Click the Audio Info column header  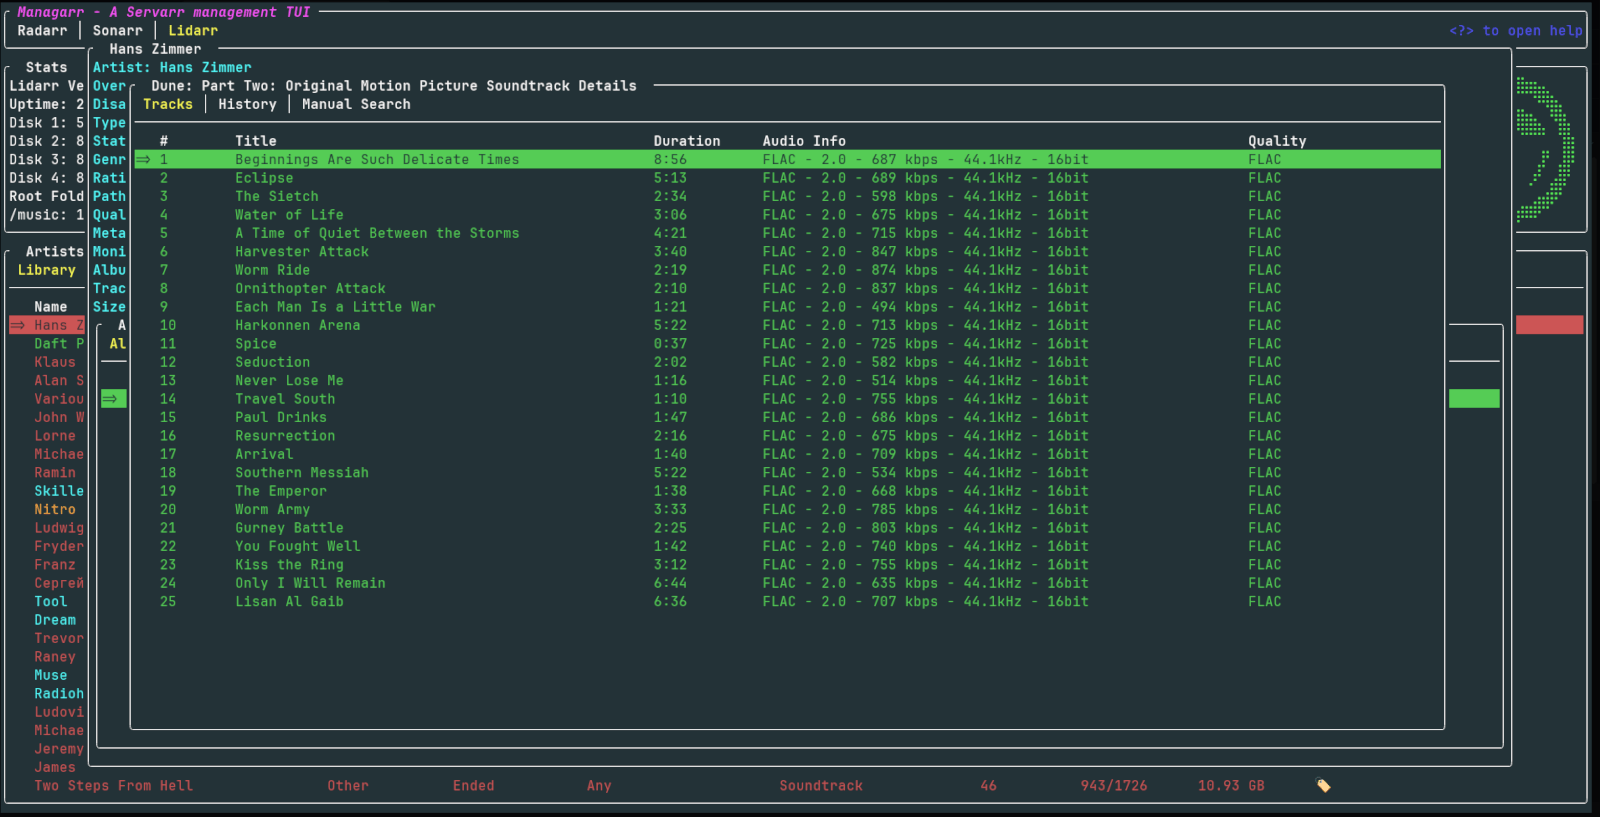[x=803, y=141]
